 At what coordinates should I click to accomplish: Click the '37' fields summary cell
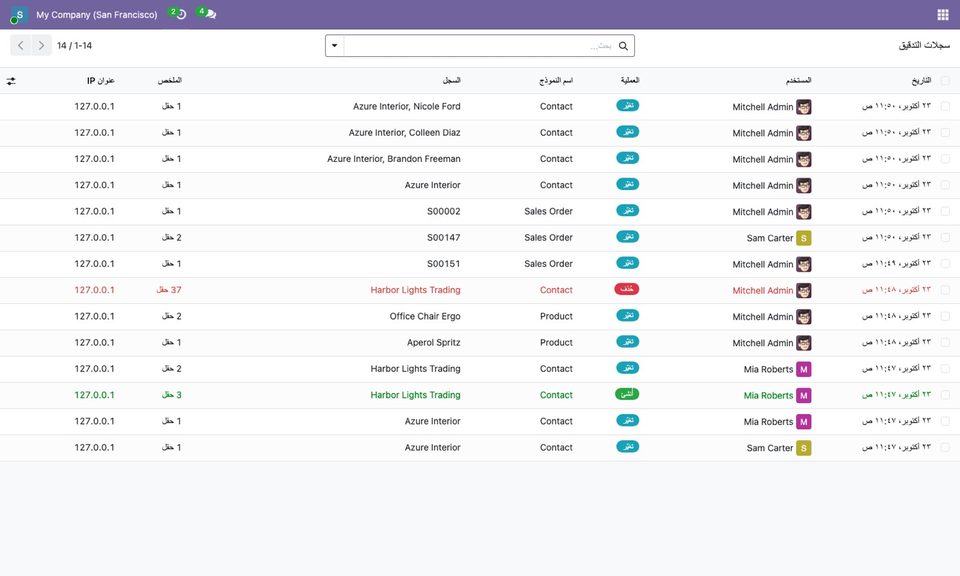(169, 290)
